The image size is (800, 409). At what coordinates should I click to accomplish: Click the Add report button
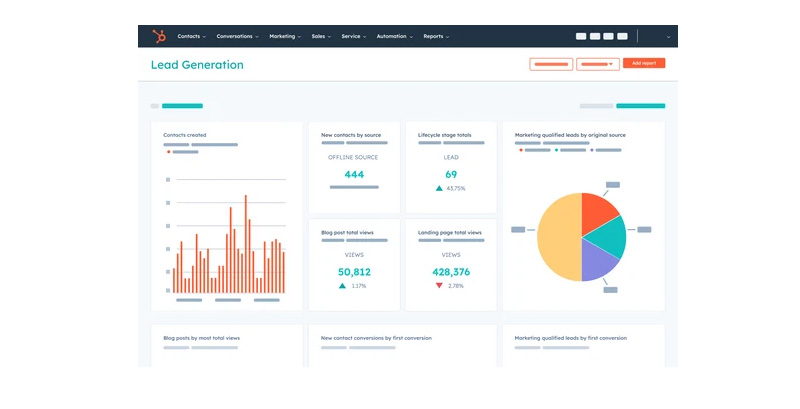coord(643,63)
